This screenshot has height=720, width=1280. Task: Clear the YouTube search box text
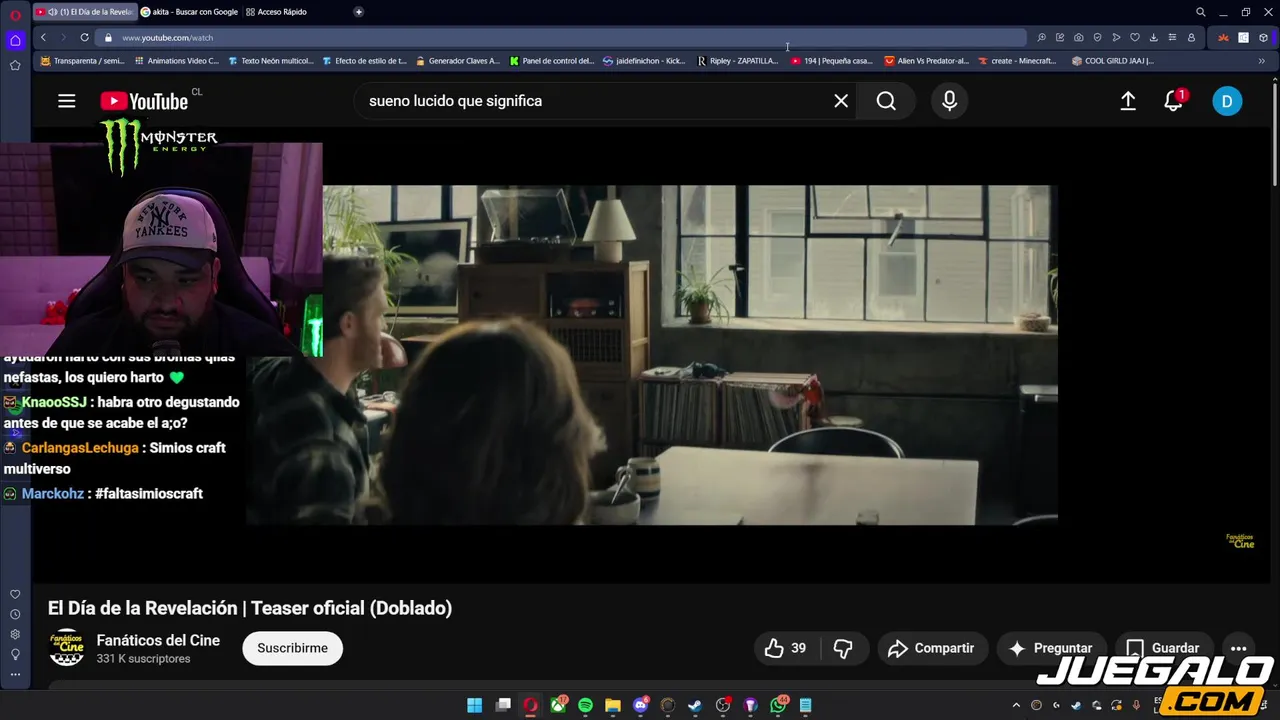(841, 101)
